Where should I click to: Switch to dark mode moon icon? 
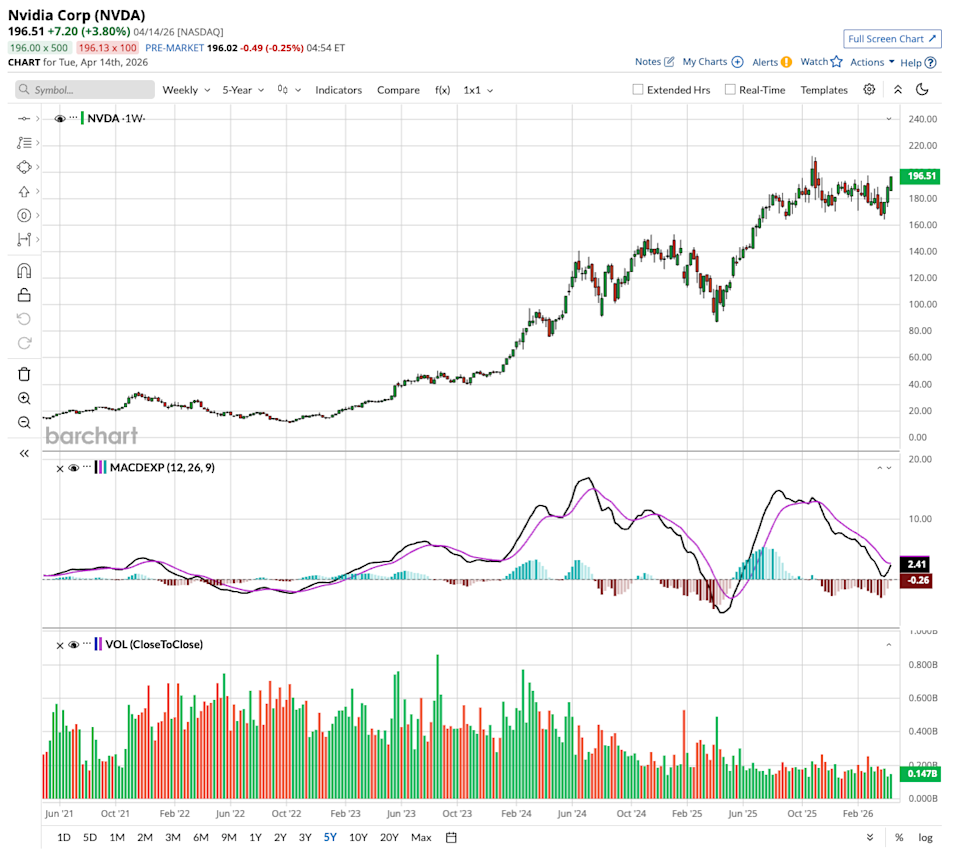(922, 90)
